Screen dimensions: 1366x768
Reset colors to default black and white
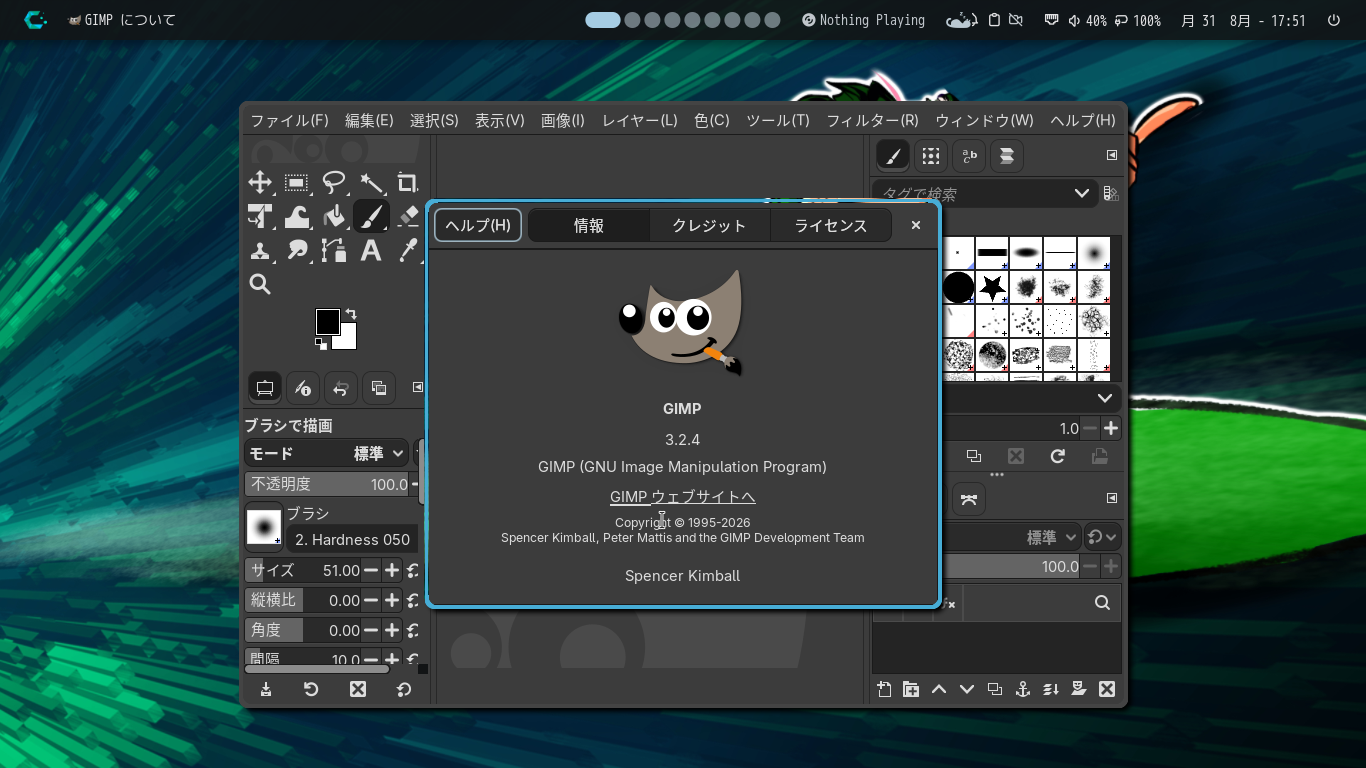pos(320,344)
